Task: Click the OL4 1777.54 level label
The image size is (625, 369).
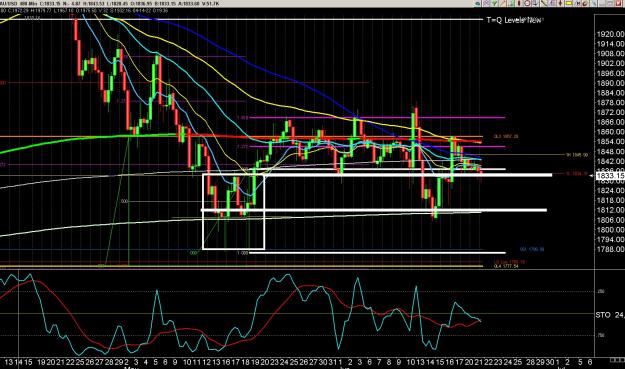Action: tap(506, 266)
